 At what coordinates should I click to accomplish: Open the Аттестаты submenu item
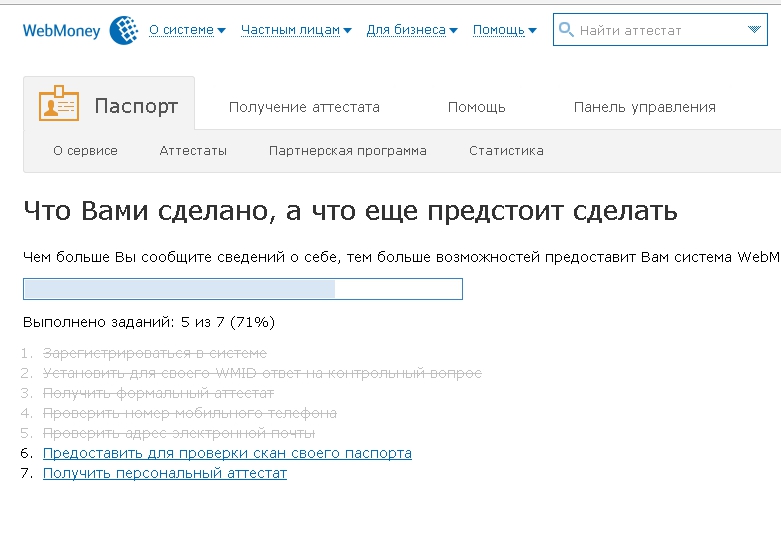click(x=193, y=150)
